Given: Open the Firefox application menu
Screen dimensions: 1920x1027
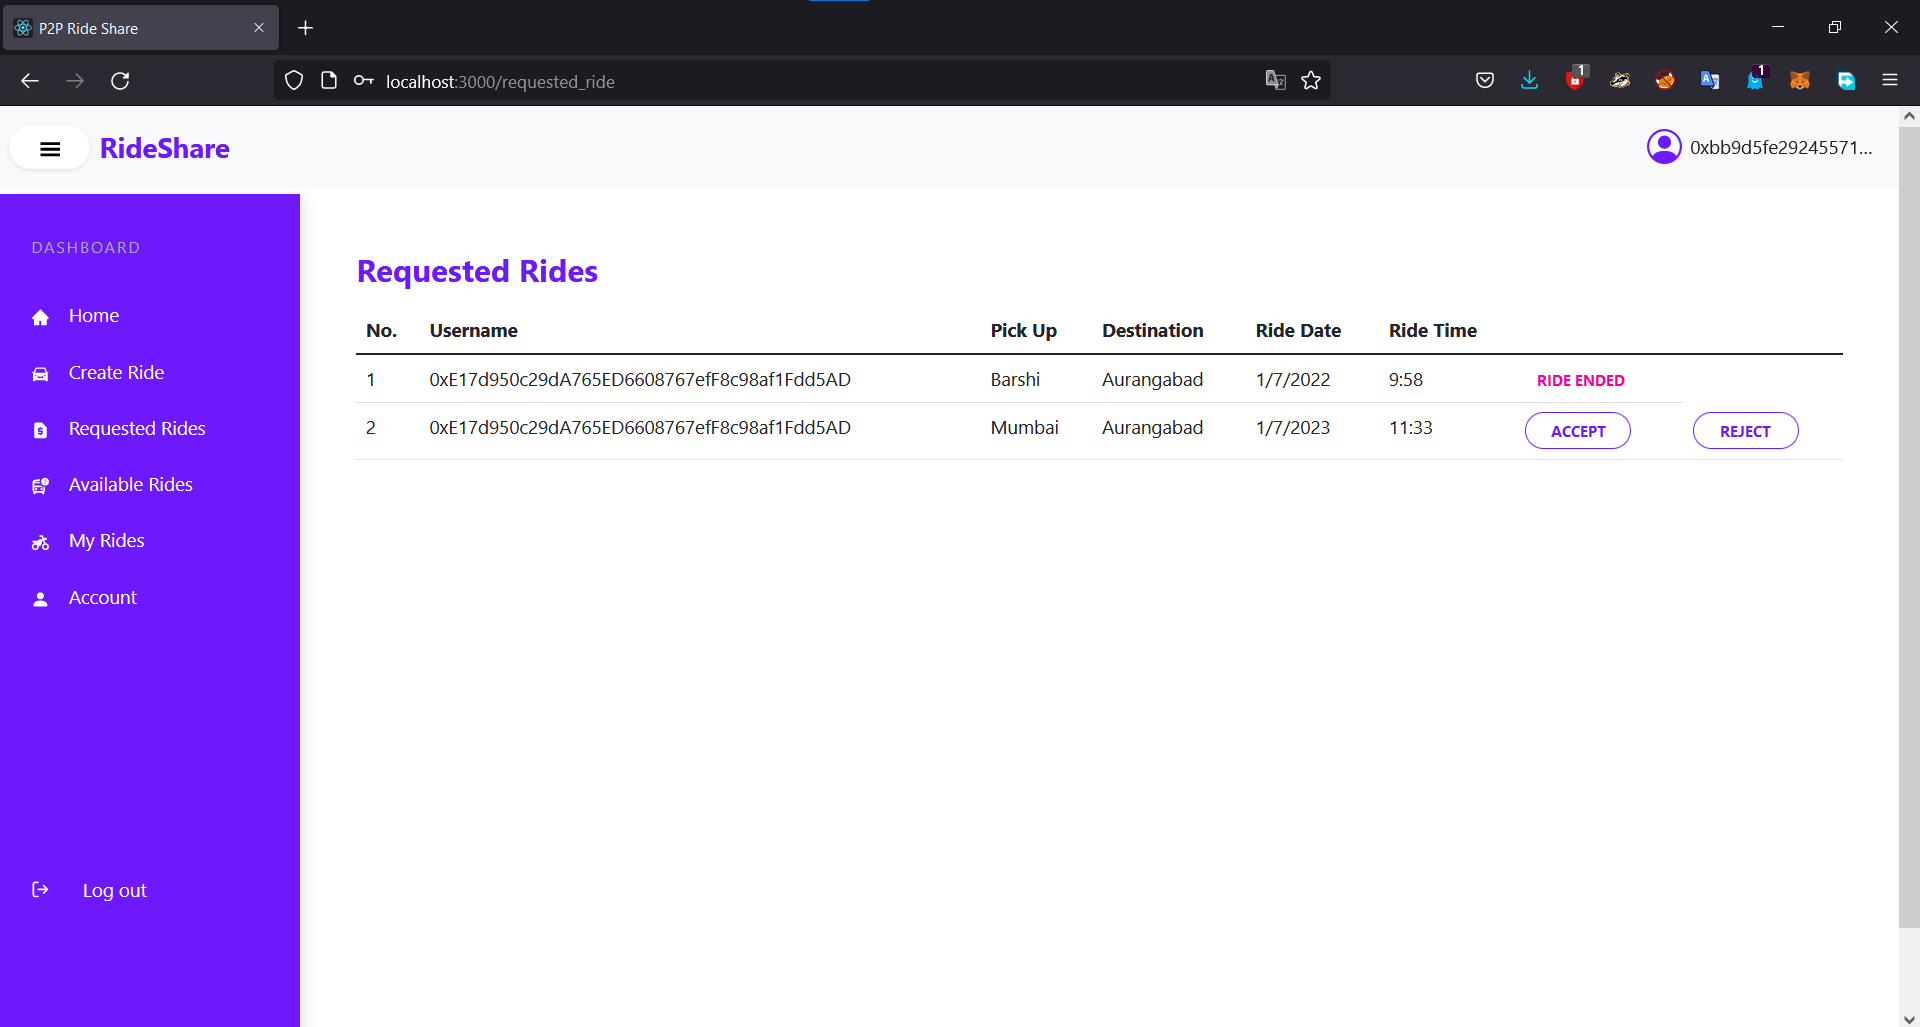Looking at the screenshot, I should click(x=1892, y=80).
